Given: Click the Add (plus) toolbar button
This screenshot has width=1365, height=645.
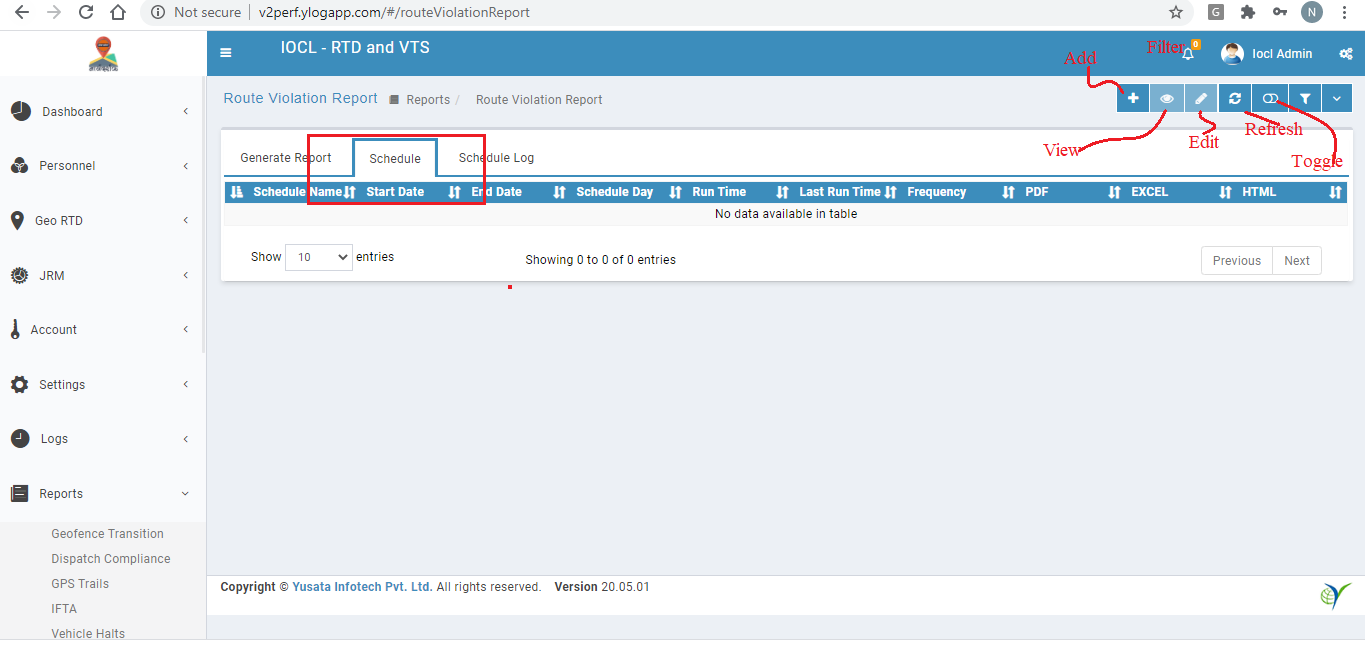Looking at the screenshot, I should tap(1133, 98).
